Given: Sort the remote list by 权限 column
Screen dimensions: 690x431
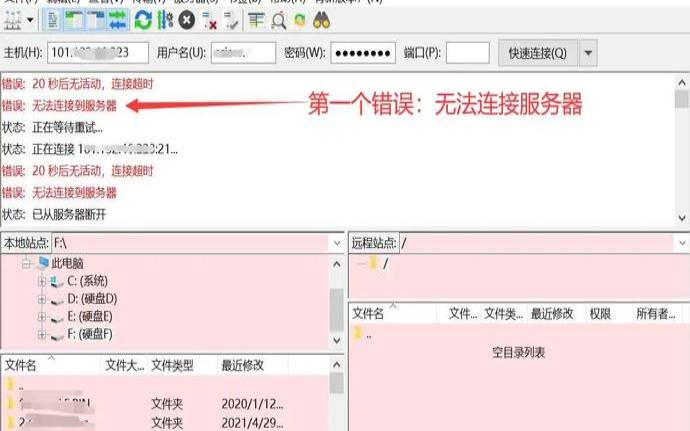Looking at the screenshot, I should pos(601,313).
